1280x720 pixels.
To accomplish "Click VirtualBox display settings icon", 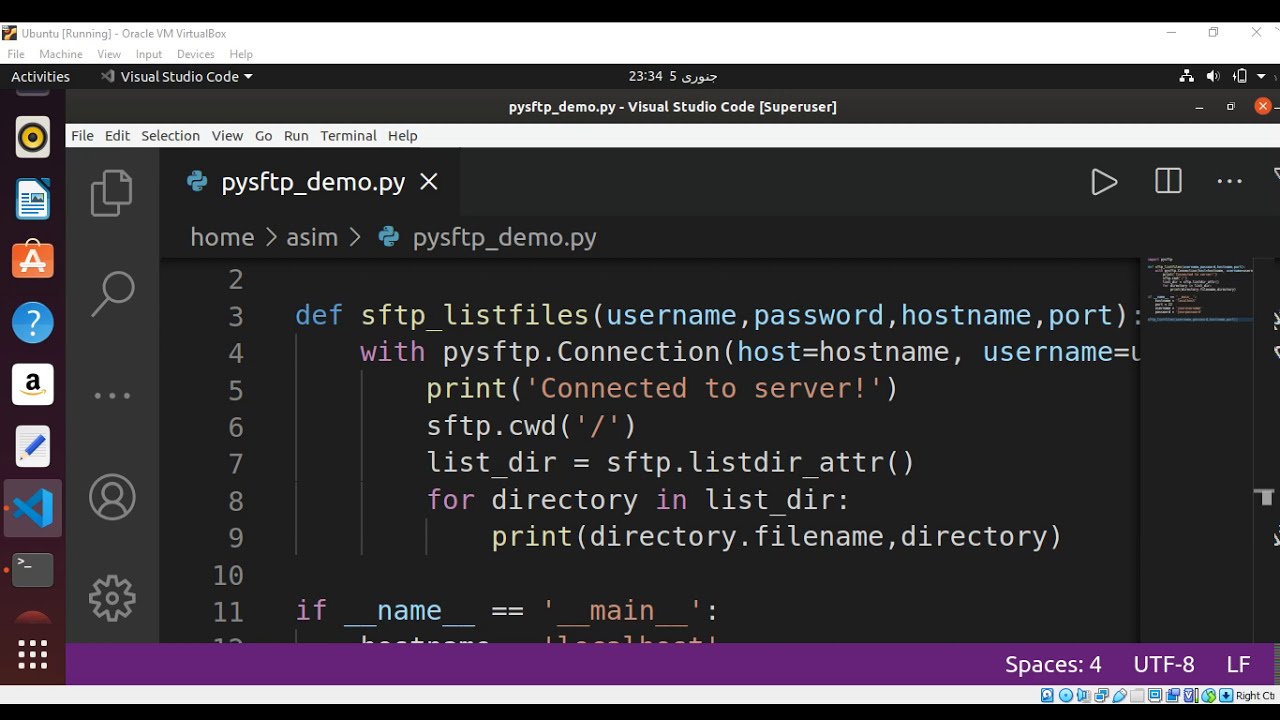I will pyautogui.click(x=1155, y=696).
